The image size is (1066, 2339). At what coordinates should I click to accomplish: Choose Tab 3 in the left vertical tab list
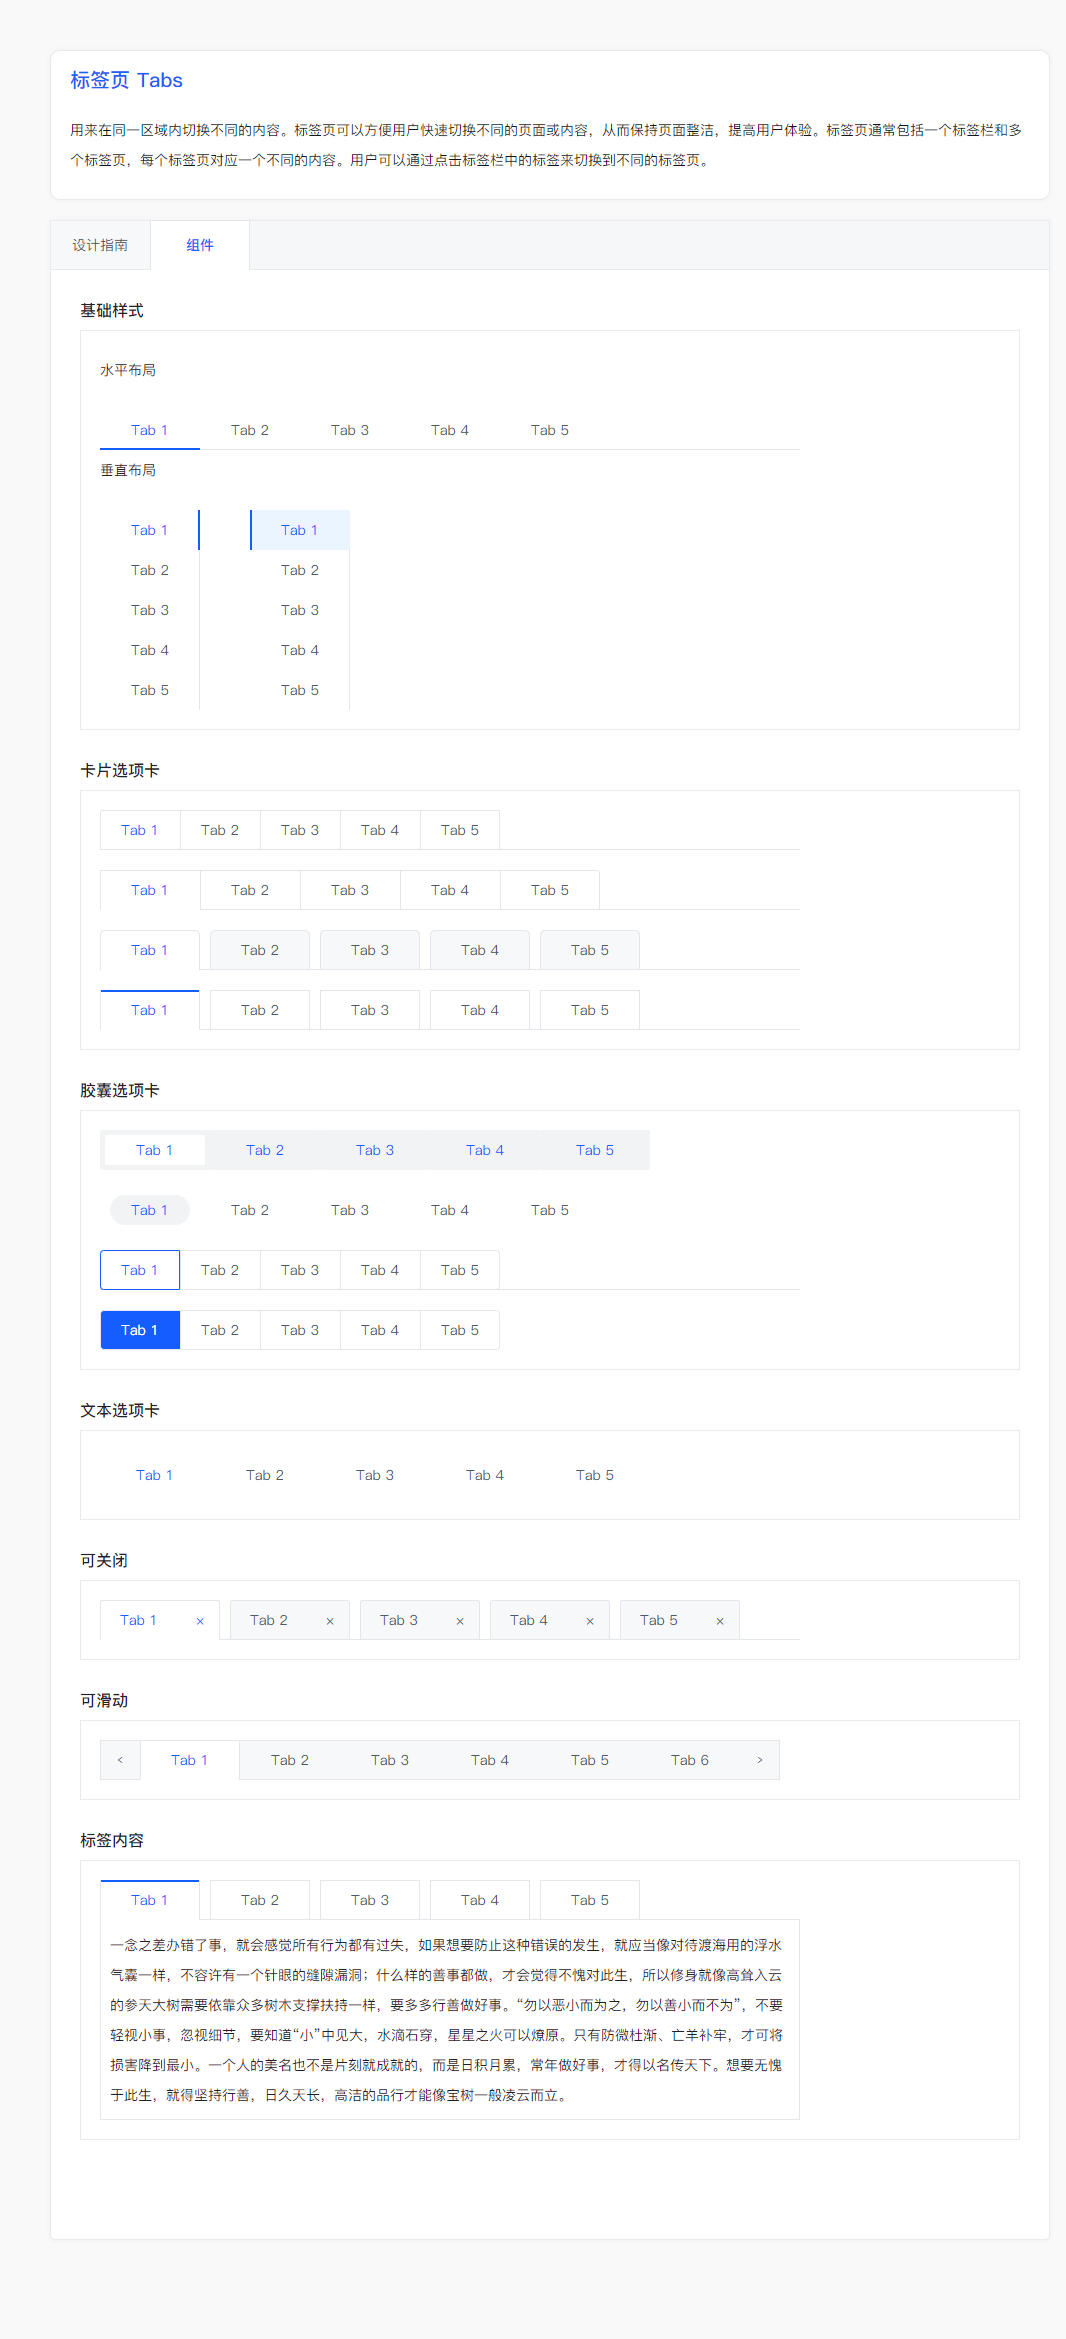(x=150, y=610)
